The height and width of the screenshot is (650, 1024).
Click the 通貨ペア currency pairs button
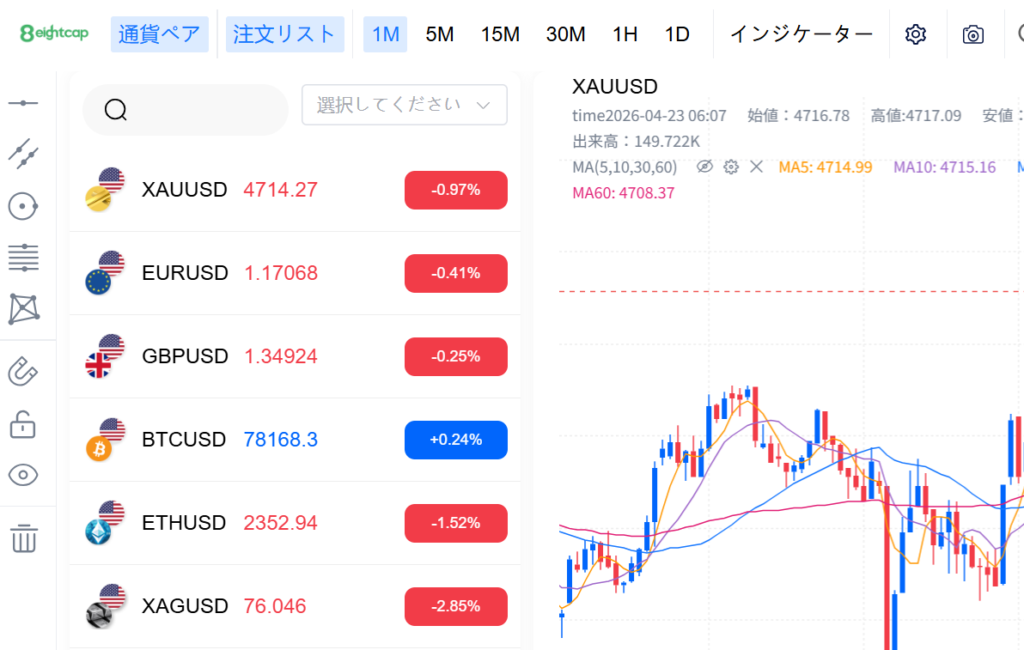click(159, 34)
